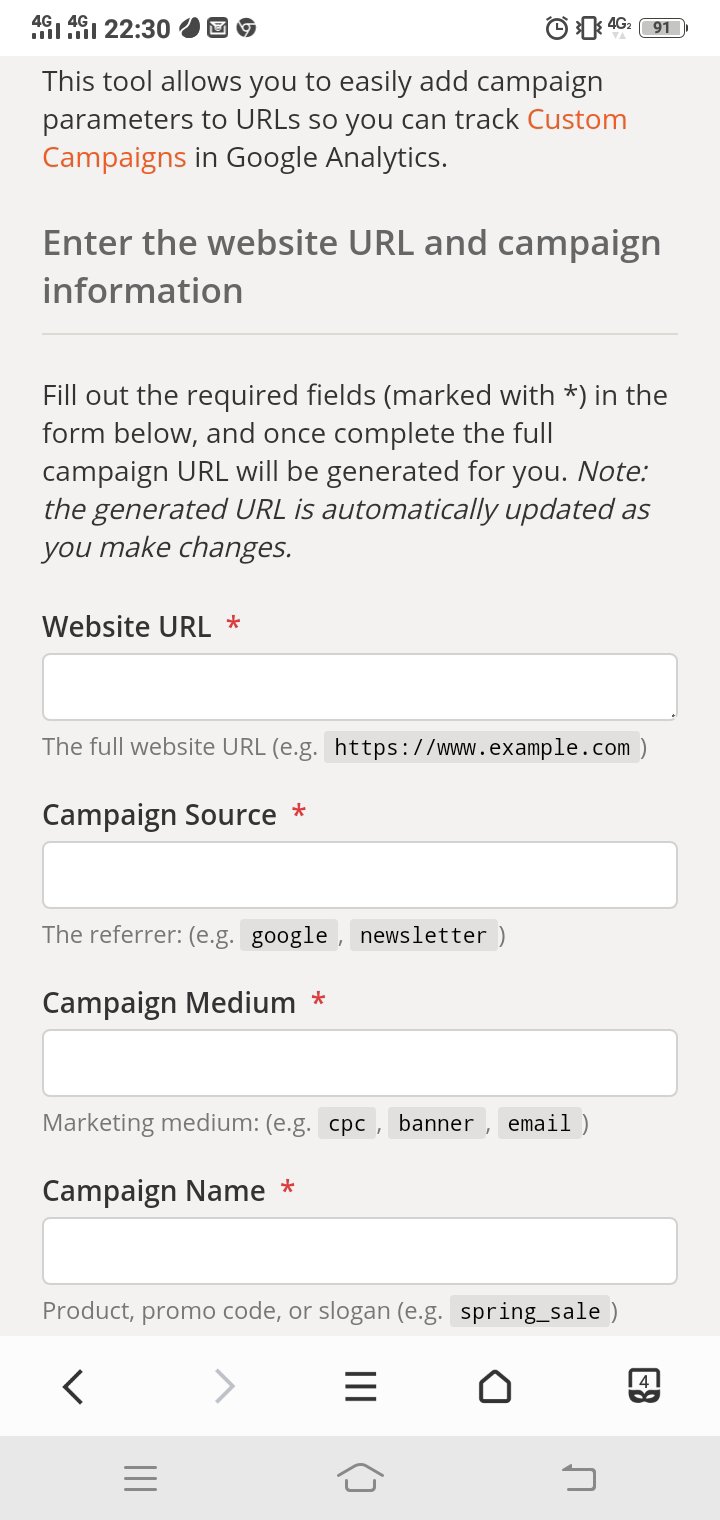Viewport: 720px width, 1520px height.
Task: Open recent apps via the system menu icon
Action: click(140, 1478)
